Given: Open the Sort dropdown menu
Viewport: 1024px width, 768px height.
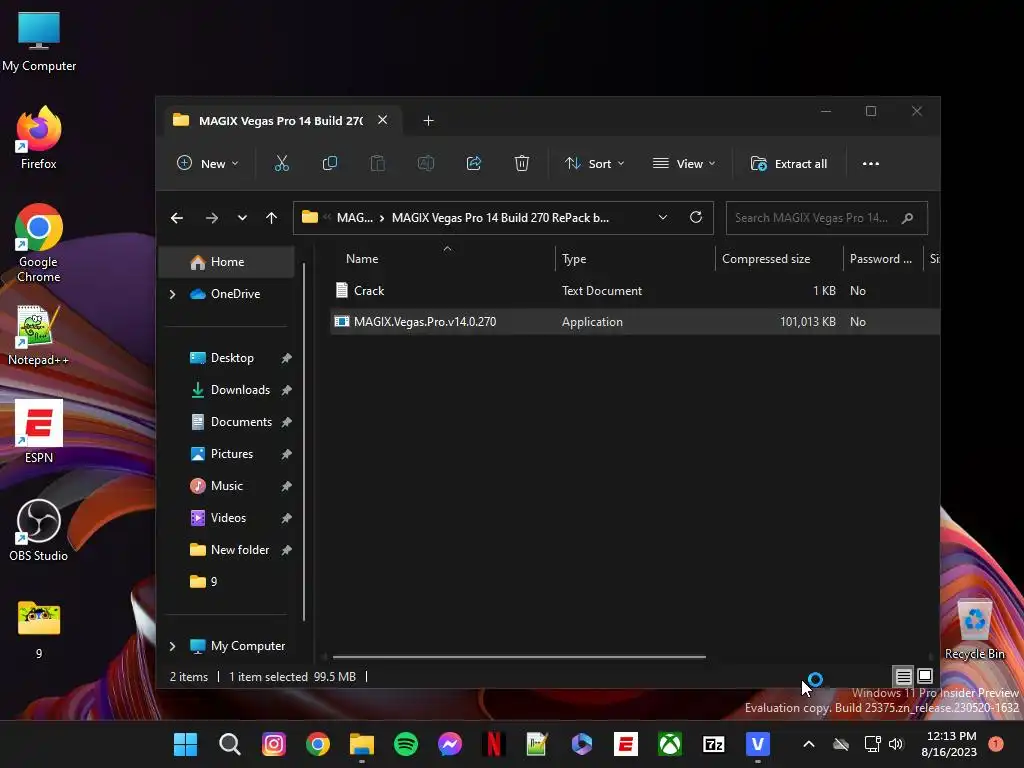Looking at the screenshot, I should (594, 163).
